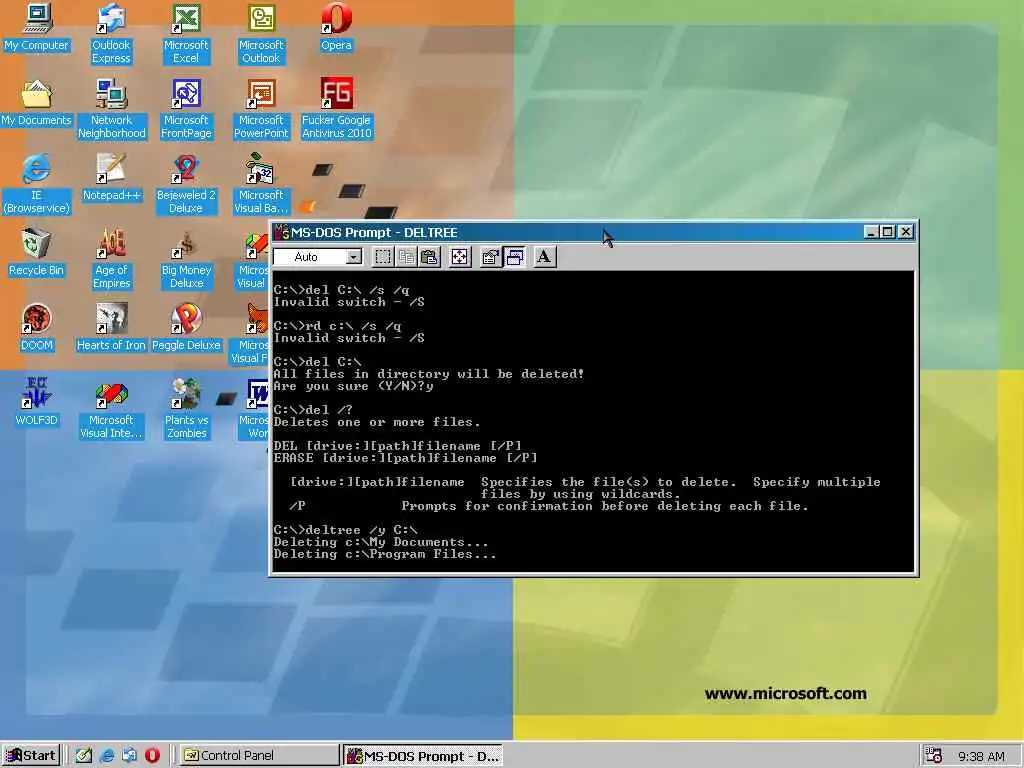Click the MS-DOS system icon in title bar
Viewport: 1024px width, 768px height.
click(281, 232)
